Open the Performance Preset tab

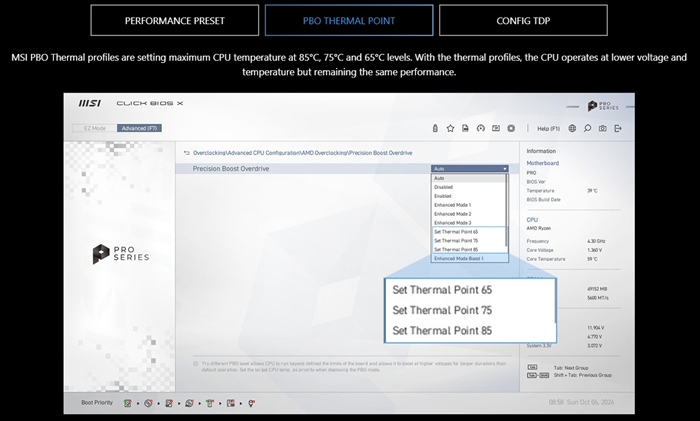point(175,21)
